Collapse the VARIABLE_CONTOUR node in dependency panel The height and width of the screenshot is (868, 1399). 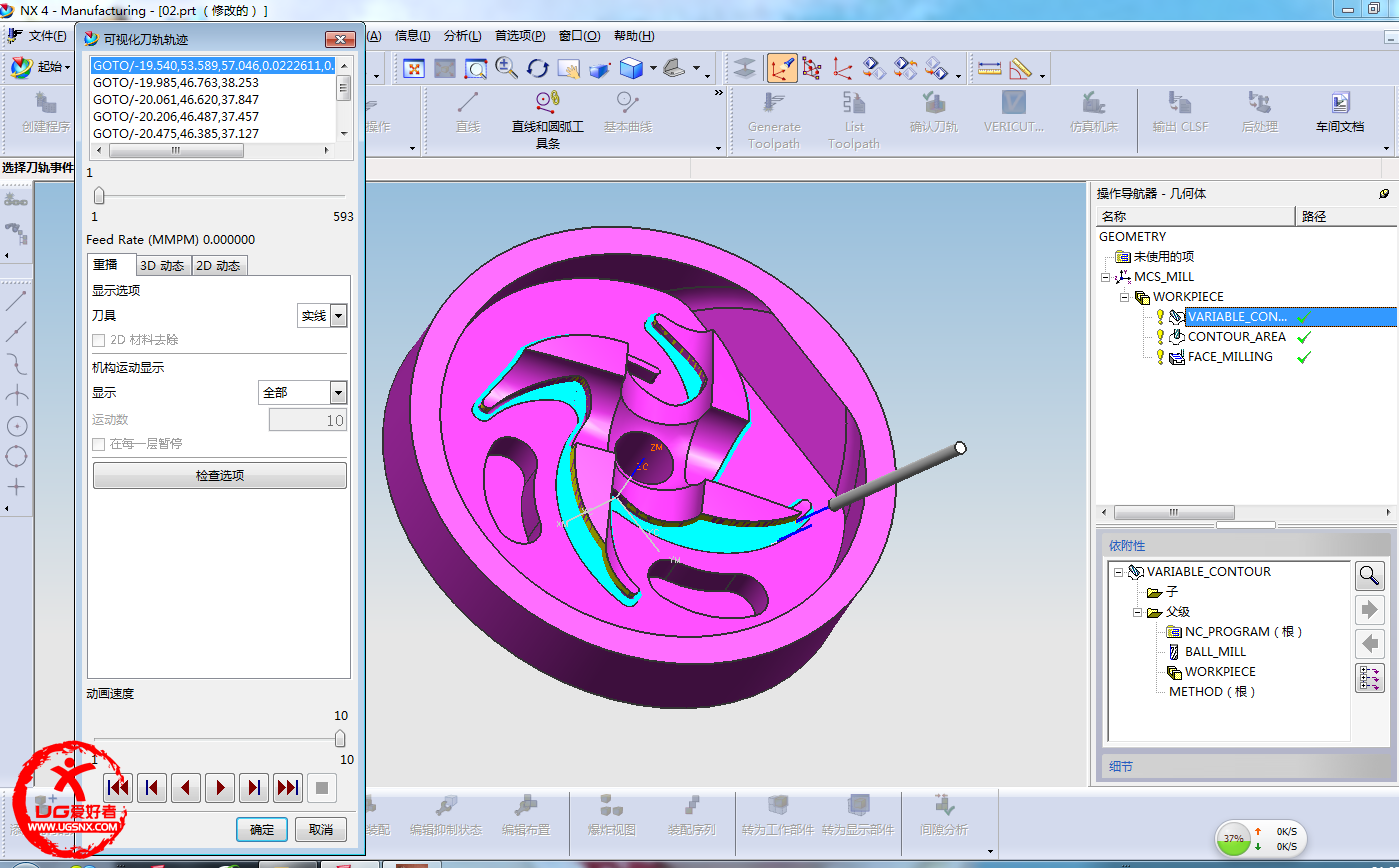1119,572
